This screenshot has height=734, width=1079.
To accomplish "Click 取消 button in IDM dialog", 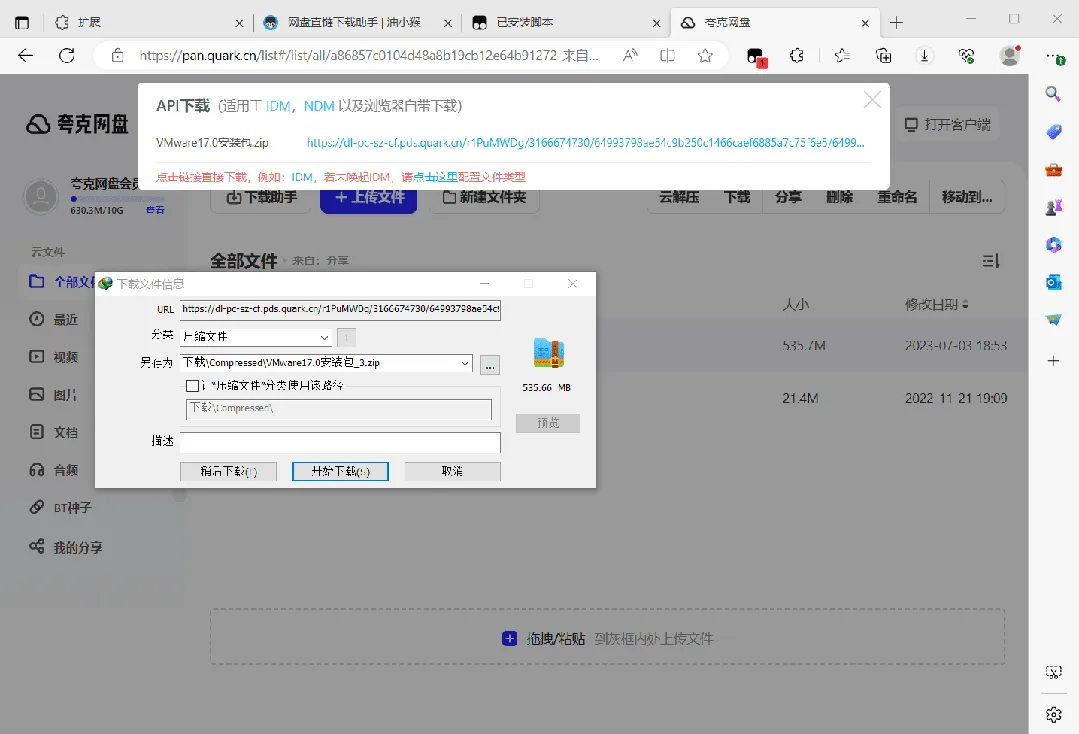I will tap(453, 471).
